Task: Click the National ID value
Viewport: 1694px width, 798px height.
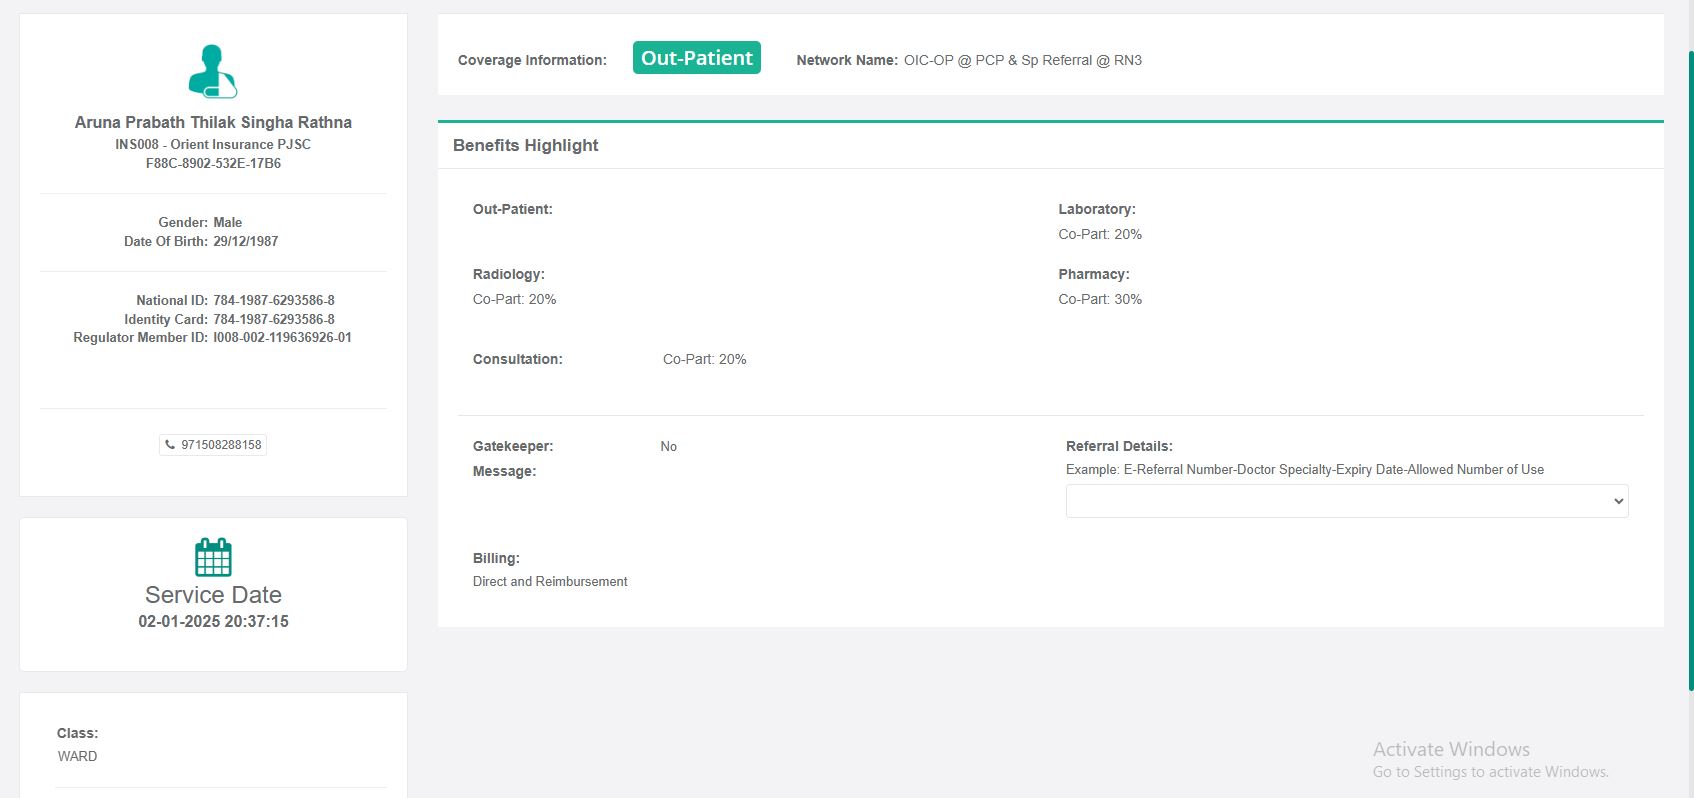Action: click(x=273, y=300)
